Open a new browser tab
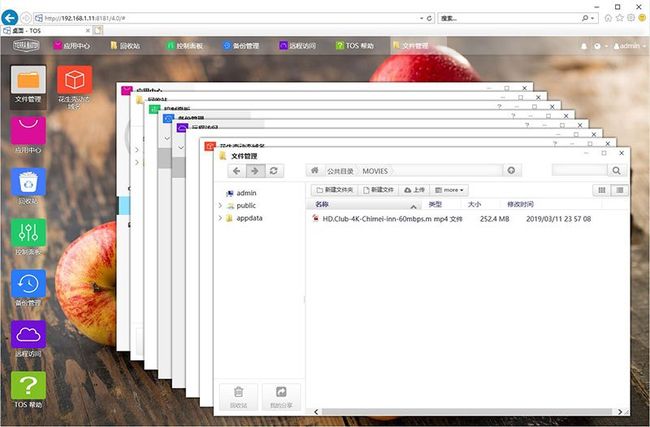Image resolution: width=650 pixels, height=427 pixels. (98, 30)
